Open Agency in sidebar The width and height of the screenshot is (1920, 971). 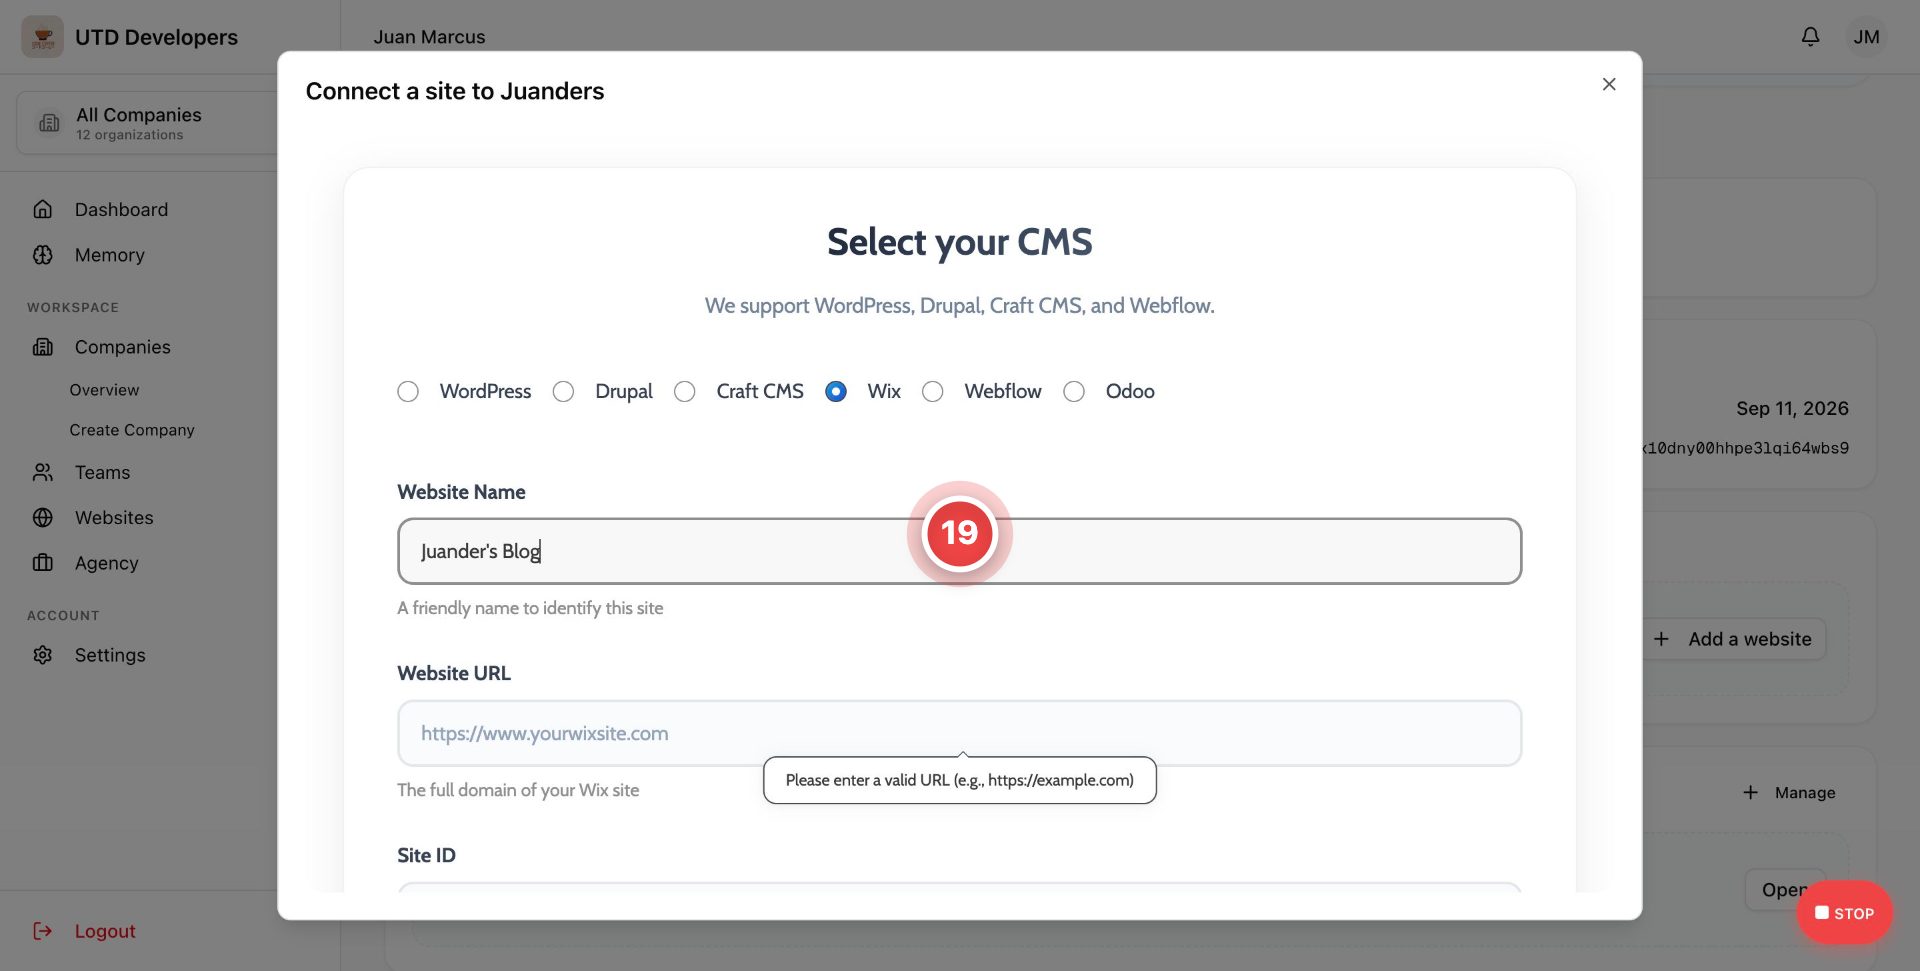106,563
